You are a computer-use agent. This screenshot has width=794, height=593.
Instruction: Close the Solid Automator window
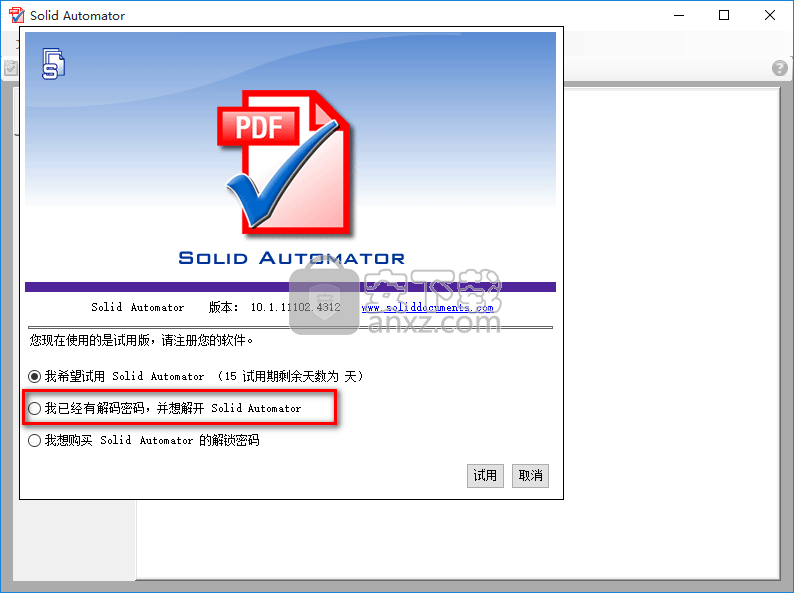[770, 15]
